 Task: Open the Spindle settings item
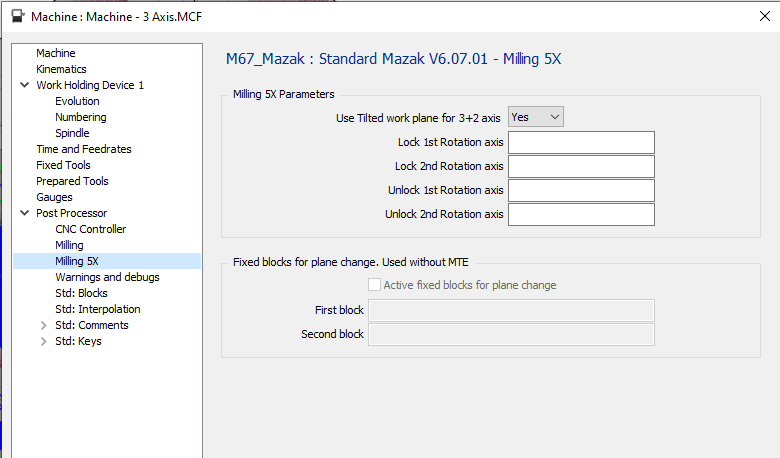click(72, 133)
